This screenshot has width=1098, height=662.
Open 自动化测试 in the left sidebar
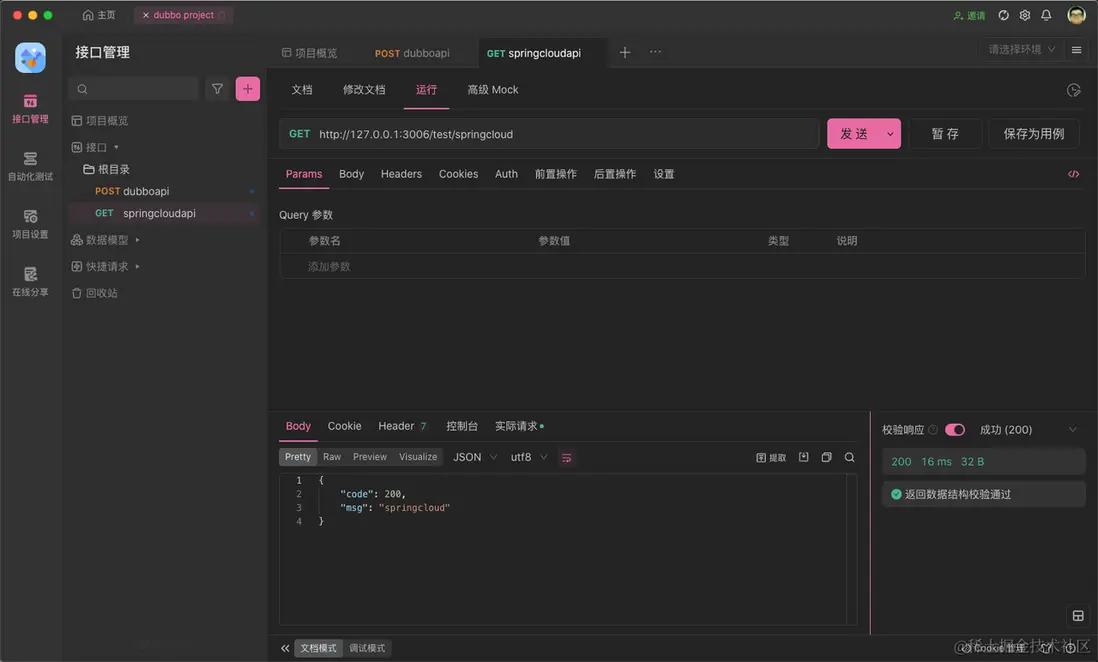click(30, 165)
